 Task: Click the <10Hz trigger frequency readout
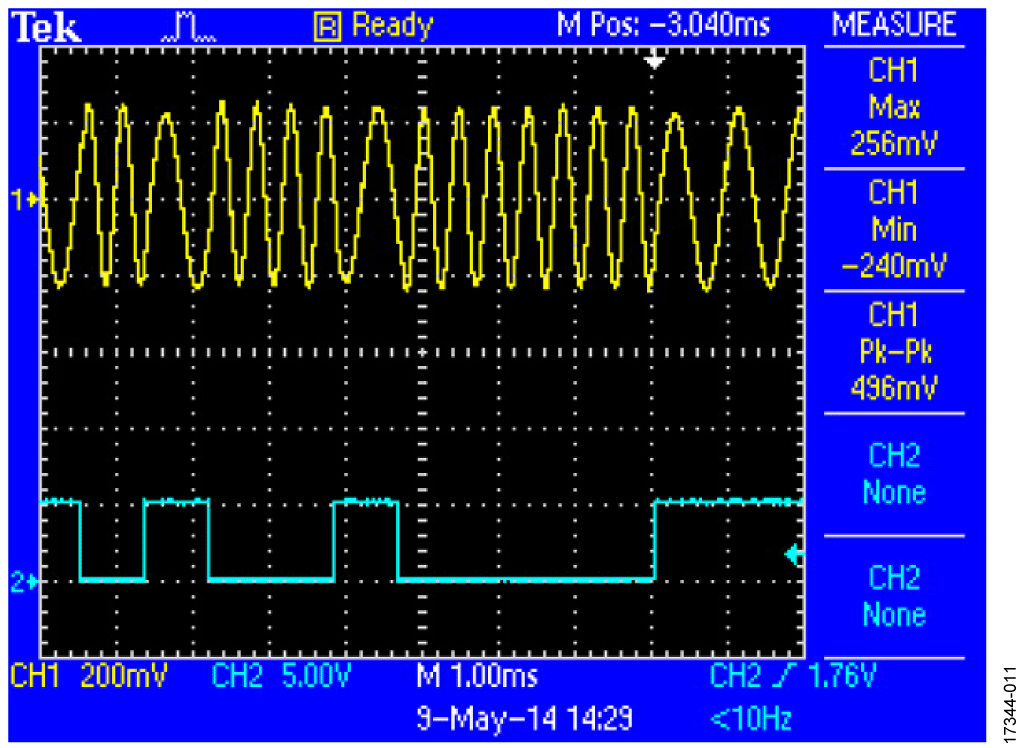coord(752,720)
